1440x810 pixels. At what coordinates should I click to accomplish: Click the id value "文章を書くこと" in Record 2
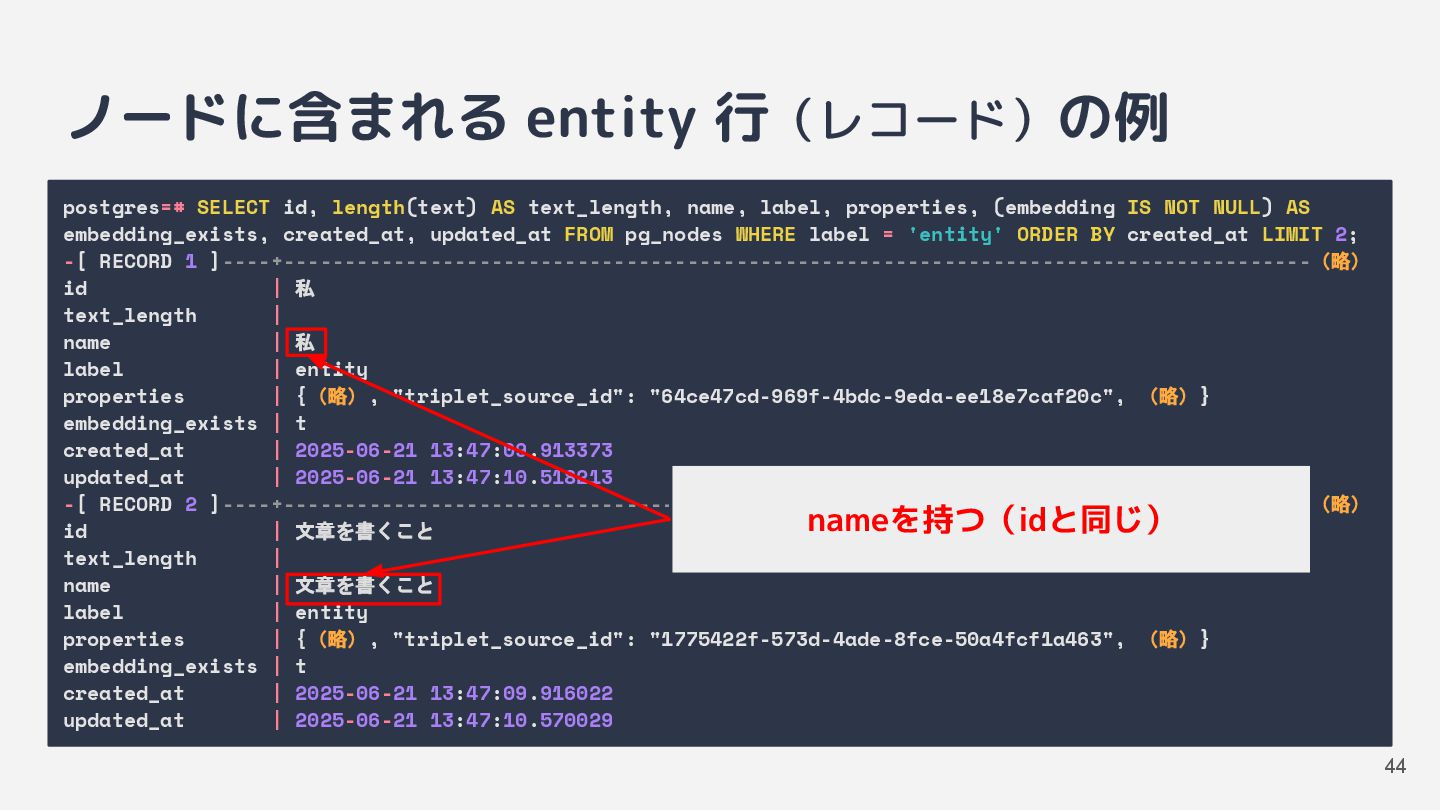(x=364, y=532)
